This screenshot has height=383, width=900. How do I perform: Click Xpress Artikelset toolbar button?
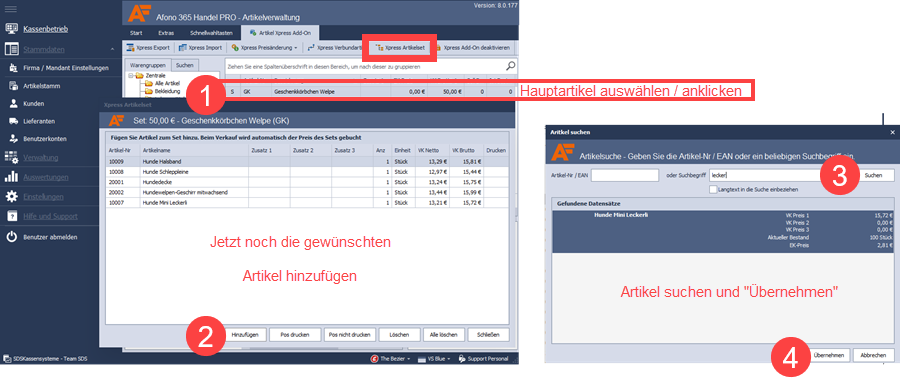point(400,48)
